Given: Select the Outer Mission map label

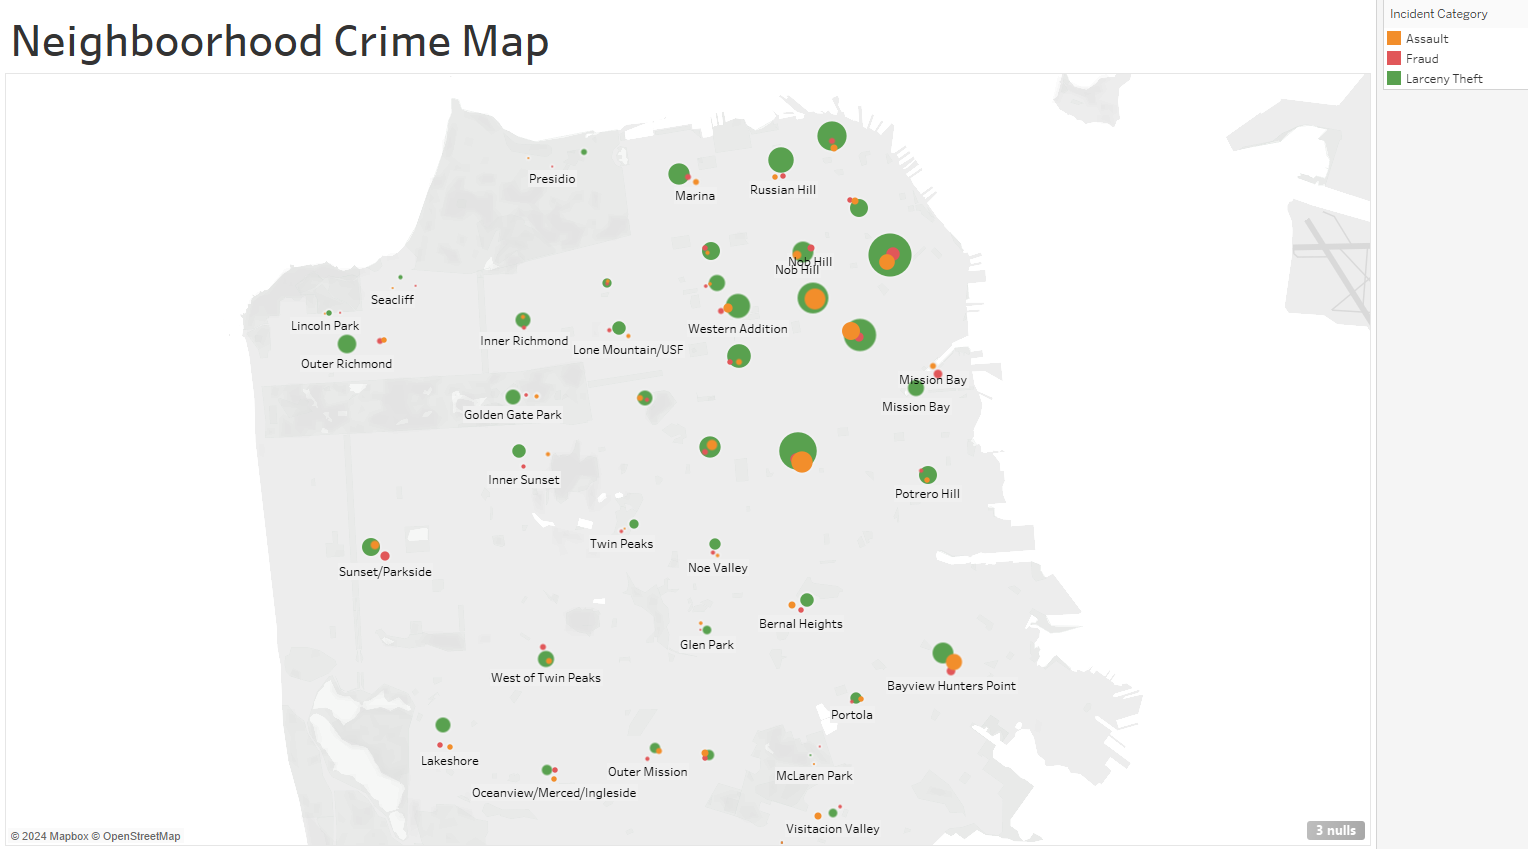Looking at the screenshot, I should pyautogui.click(x=648, y=772).
